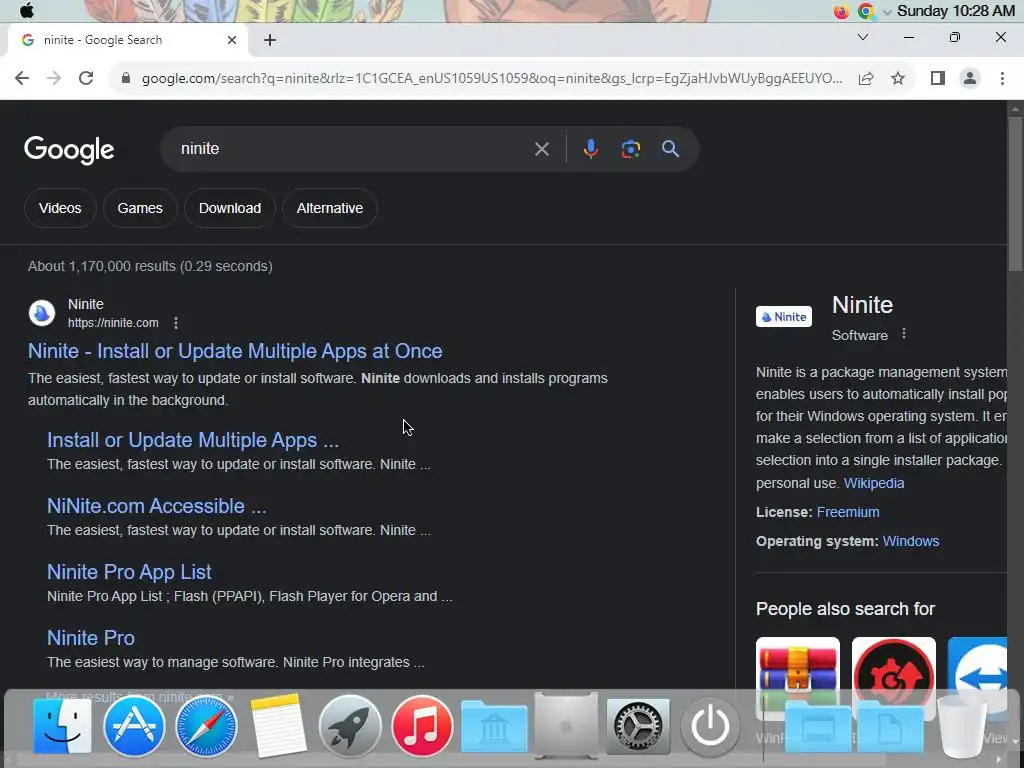Open the WinRAR thumbnail under People also search
Viewport: 1024px width, 768px height.
(x=798, y=679)
